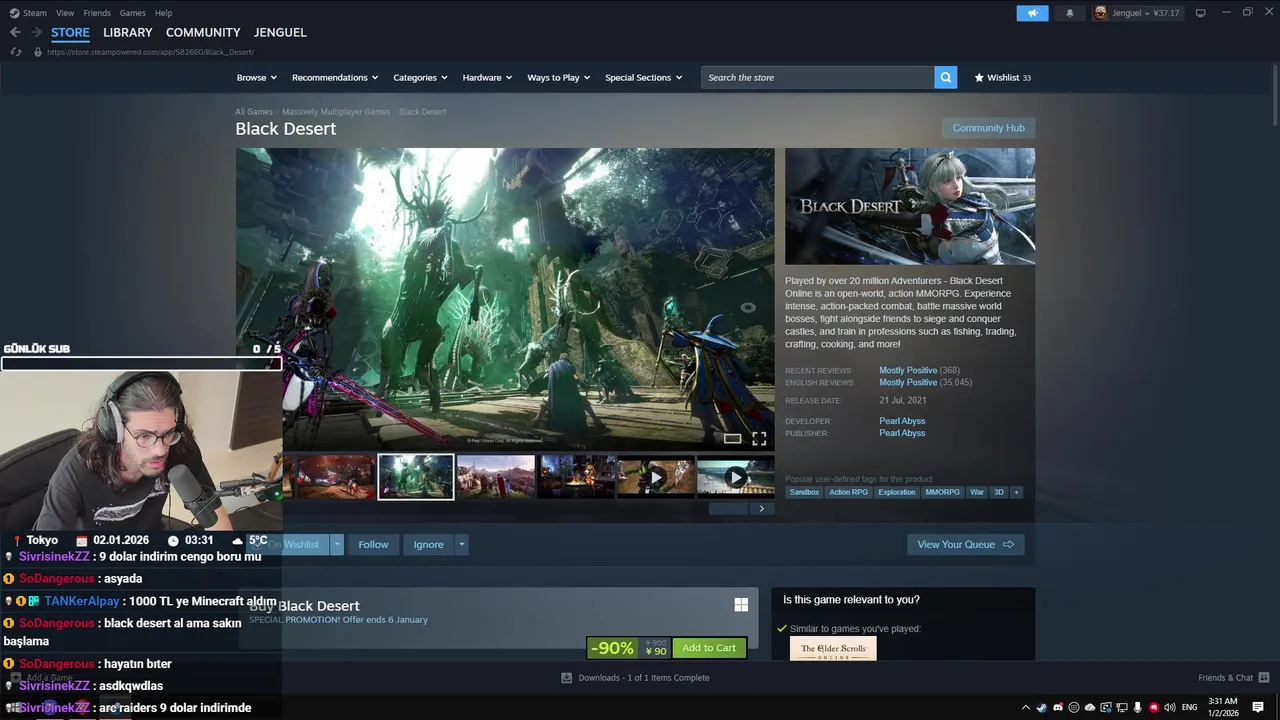Click the Follow button

coord(373,544)
